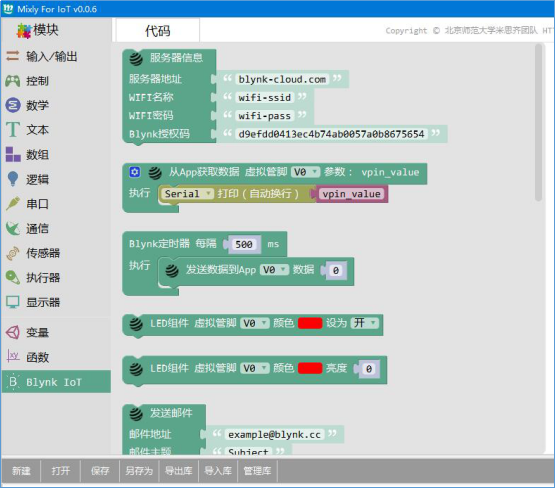The width and height of the screenshot is (556, 489).
Task: Pick red color swatch on LED 设为 block
Action: [310, 323]
